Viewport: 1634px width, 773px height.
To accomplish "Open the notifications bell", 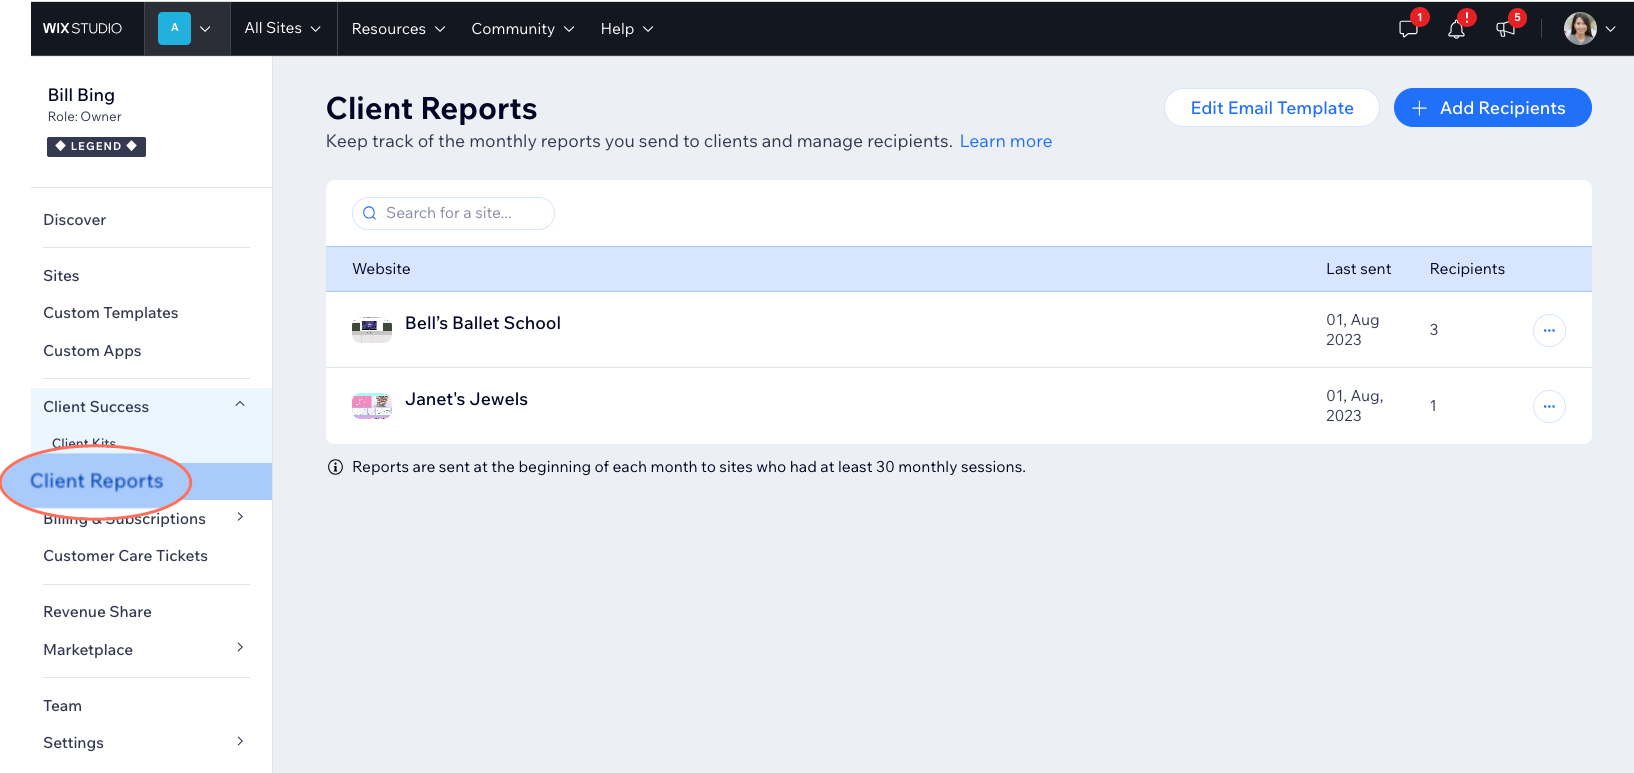I will (x=1457, y=29).
